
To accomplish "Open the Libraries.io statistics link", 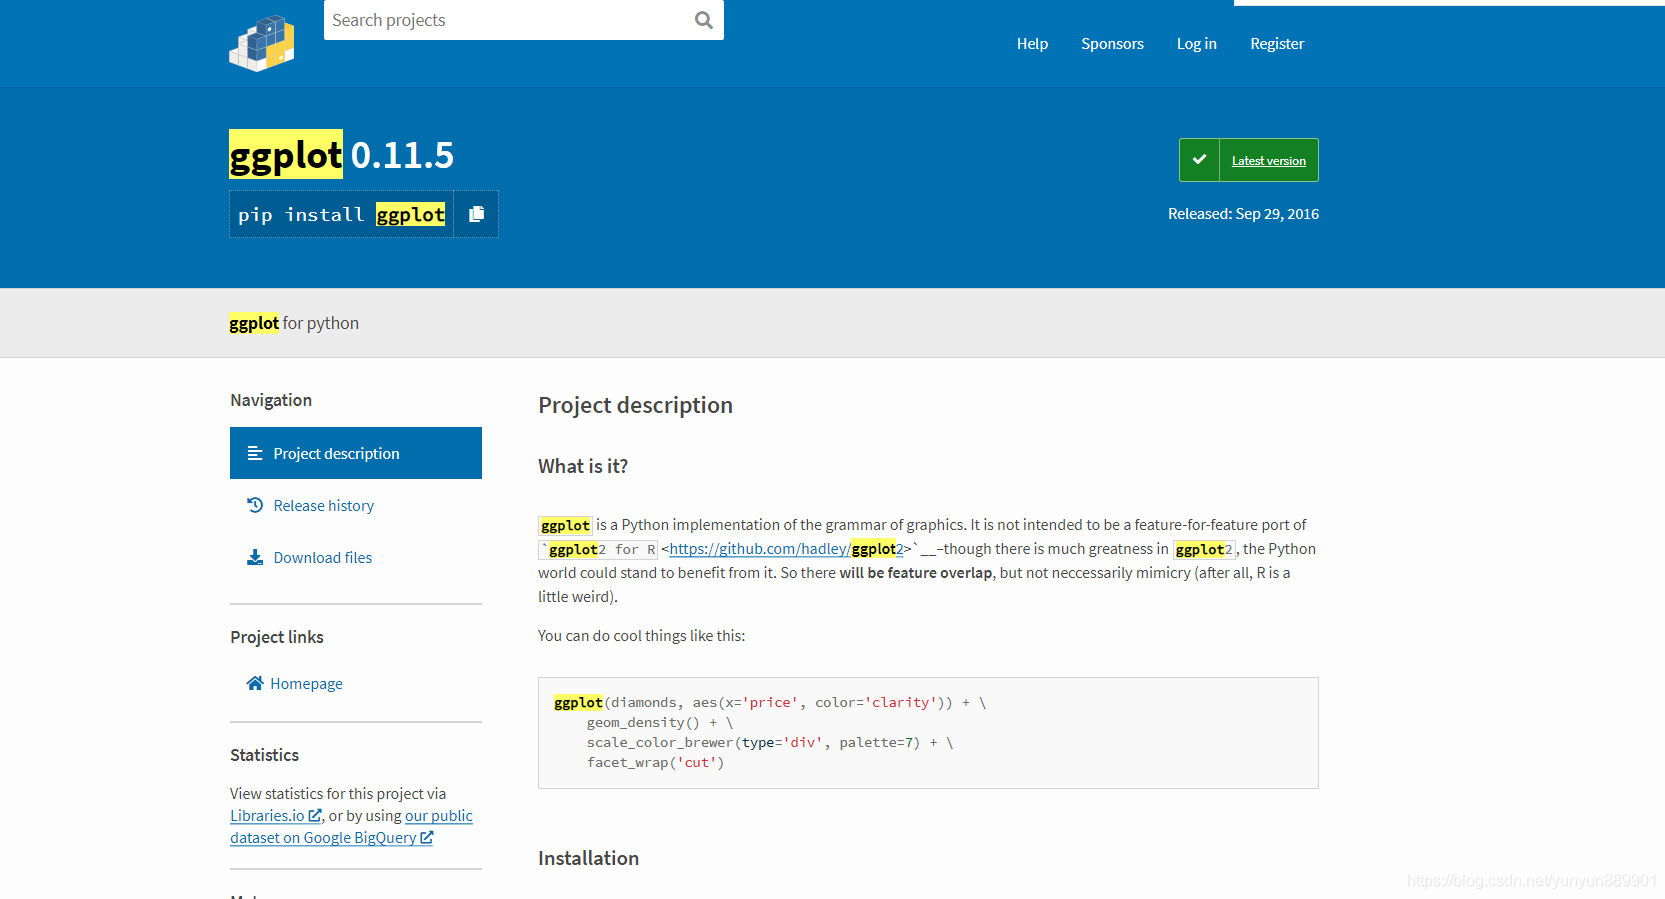I will [267, 816].
